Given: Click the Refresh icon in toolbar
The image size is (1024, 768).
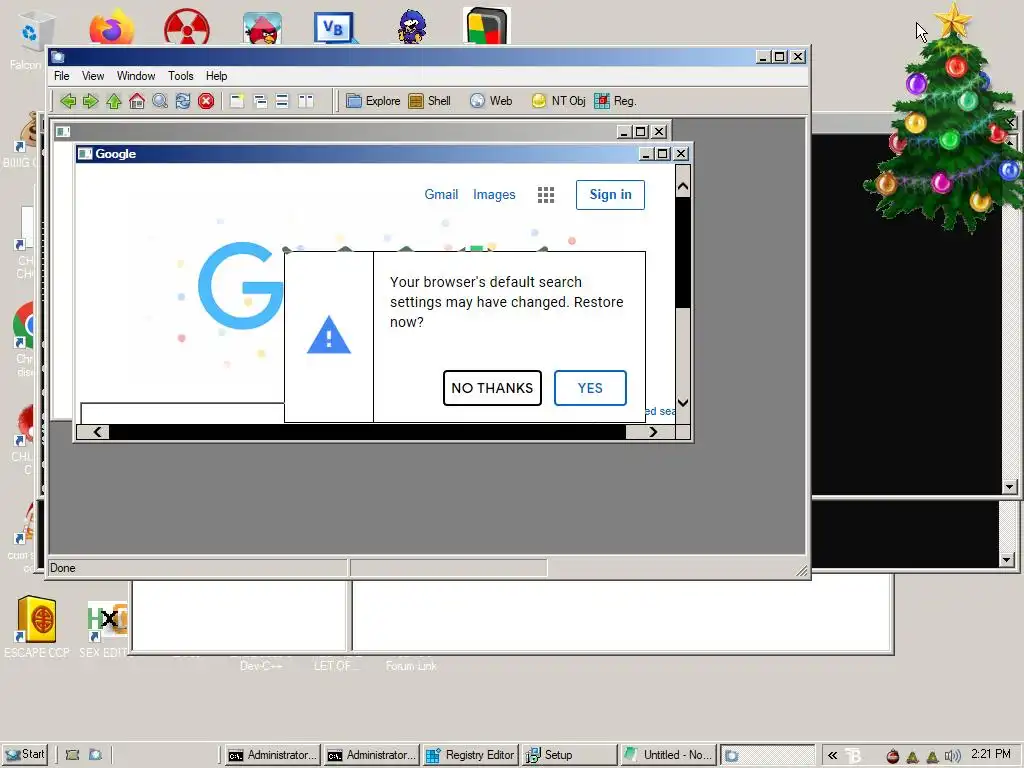Looking at the screenshot, I should point(183,101).
